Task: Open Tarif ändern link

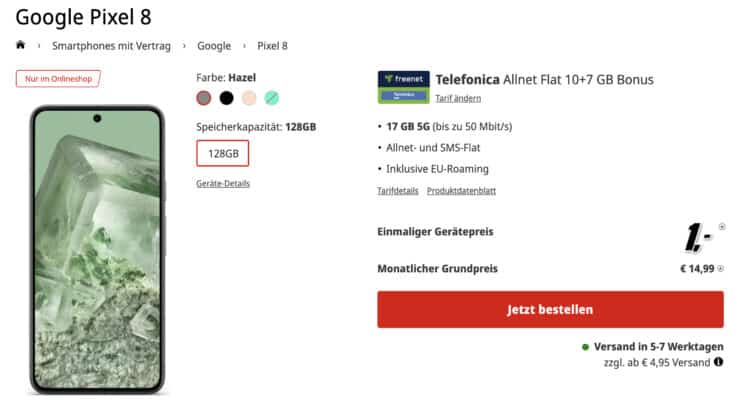Action: click(x=458, y=98)
